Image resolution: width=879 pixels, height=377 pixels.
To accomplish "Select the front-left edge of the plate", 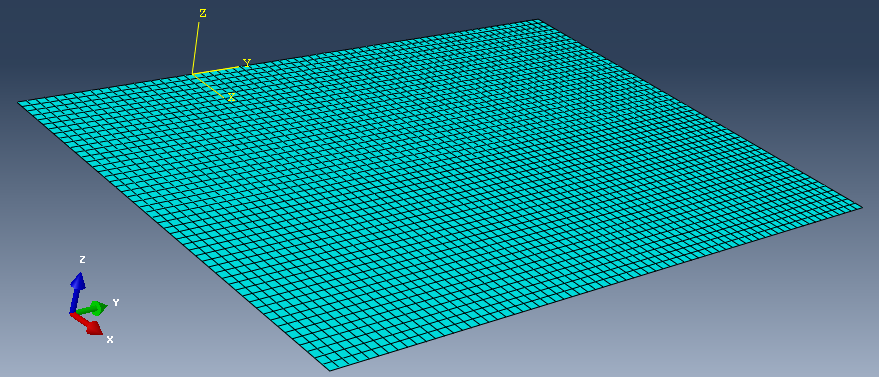I will (174, 235).
